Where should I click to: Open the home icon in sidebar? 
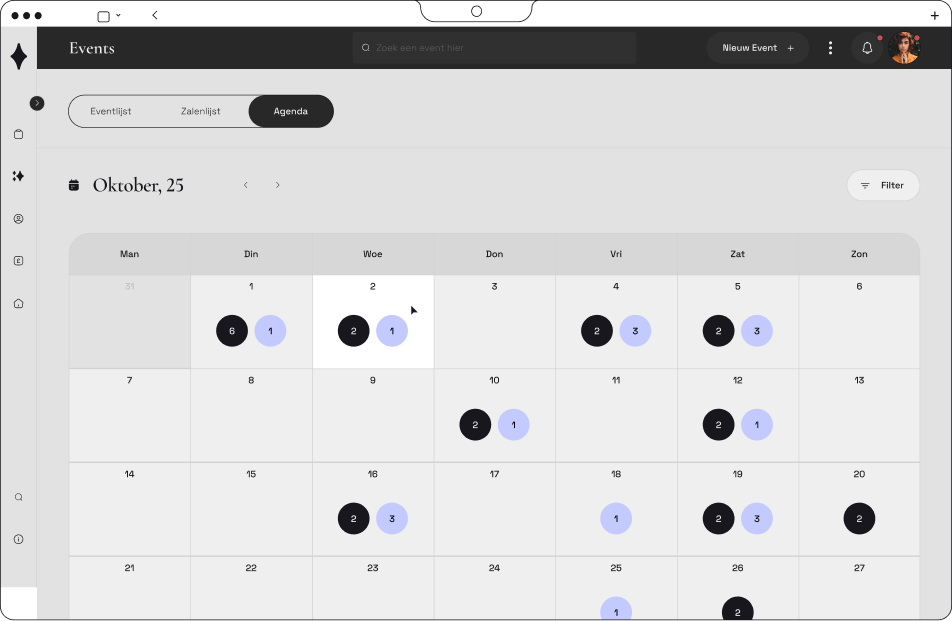[19, 304]
